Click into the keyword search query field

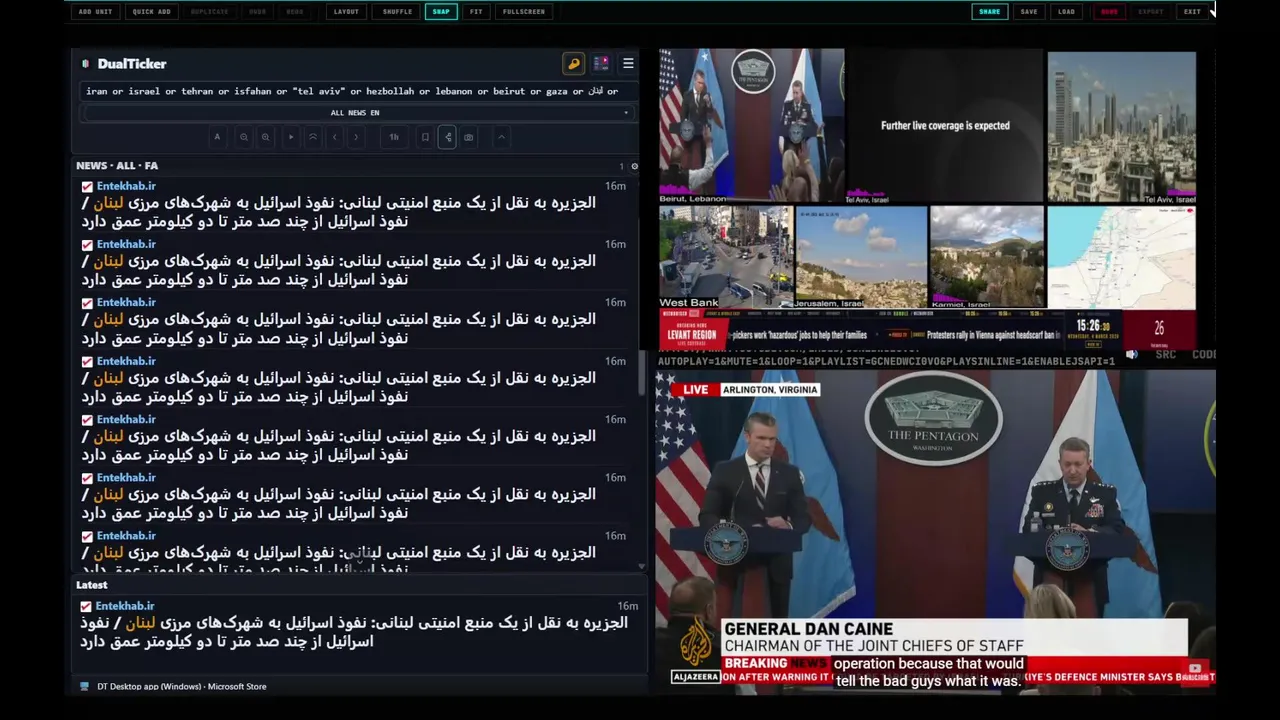(x=358, y=91)
